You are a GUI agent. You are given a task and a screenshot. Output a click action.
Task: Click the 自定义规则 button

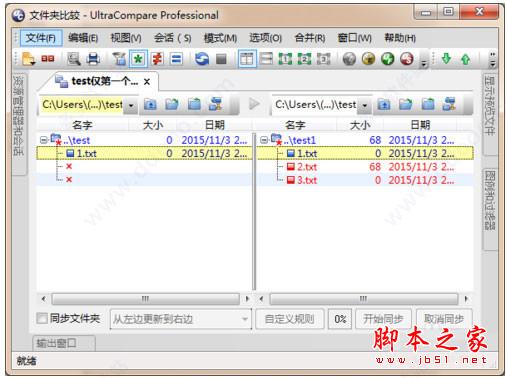(x=289, y=319)
